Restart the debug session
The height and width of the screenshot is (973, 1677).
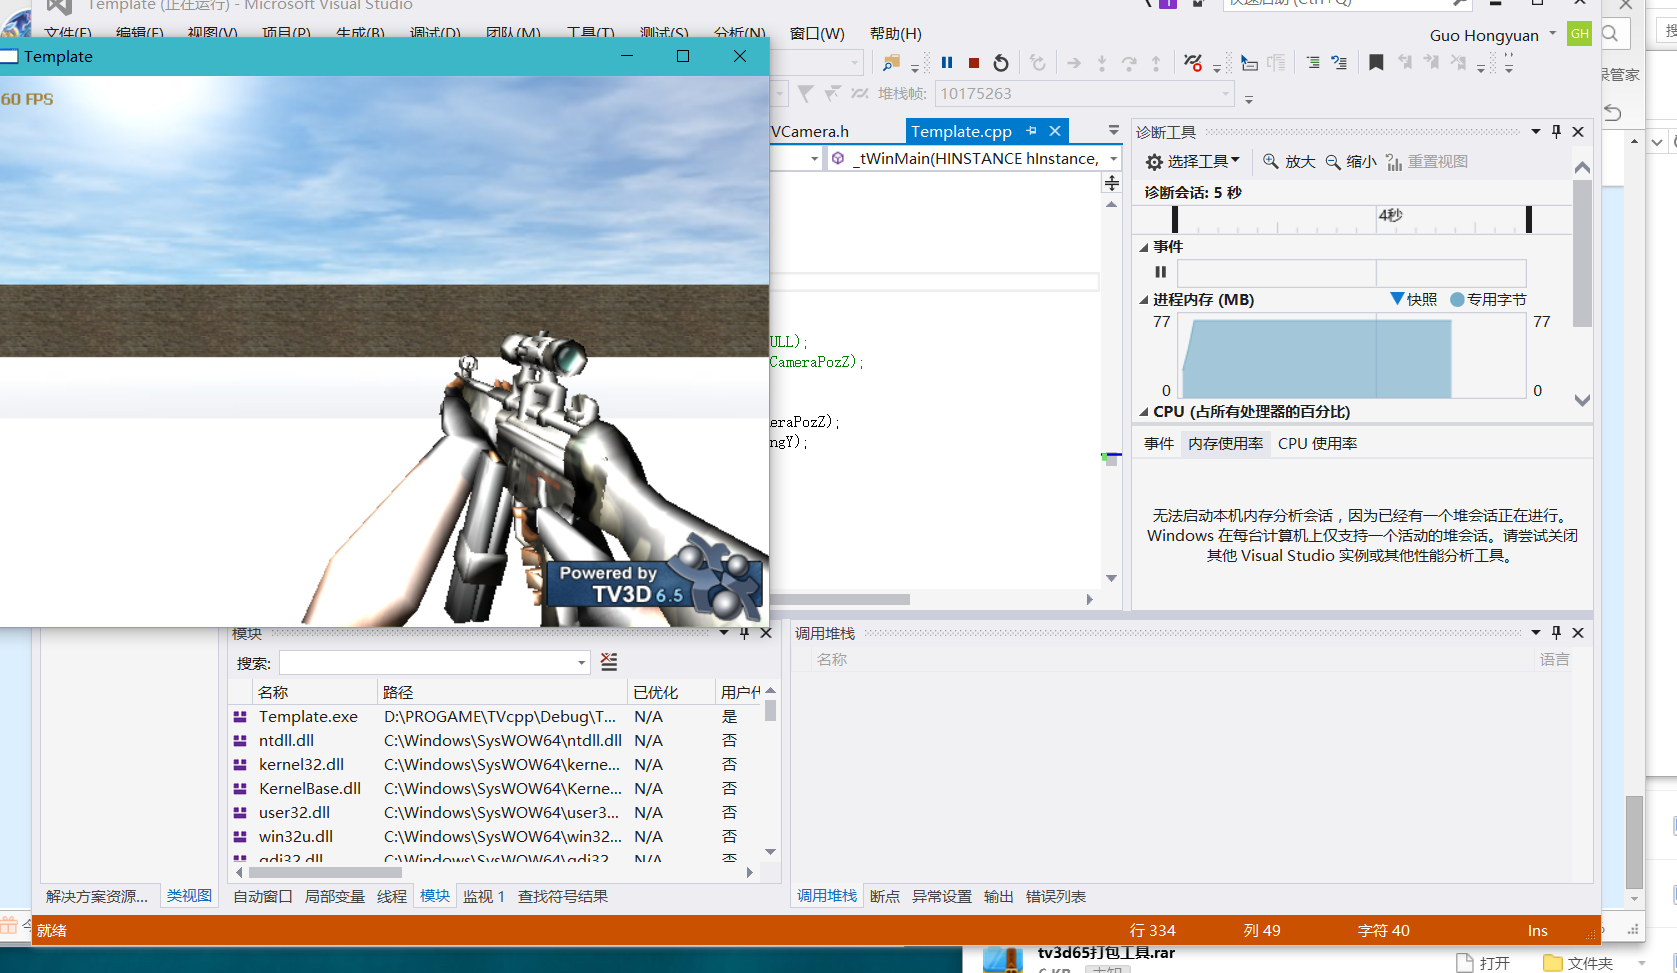coord(1001,63)
